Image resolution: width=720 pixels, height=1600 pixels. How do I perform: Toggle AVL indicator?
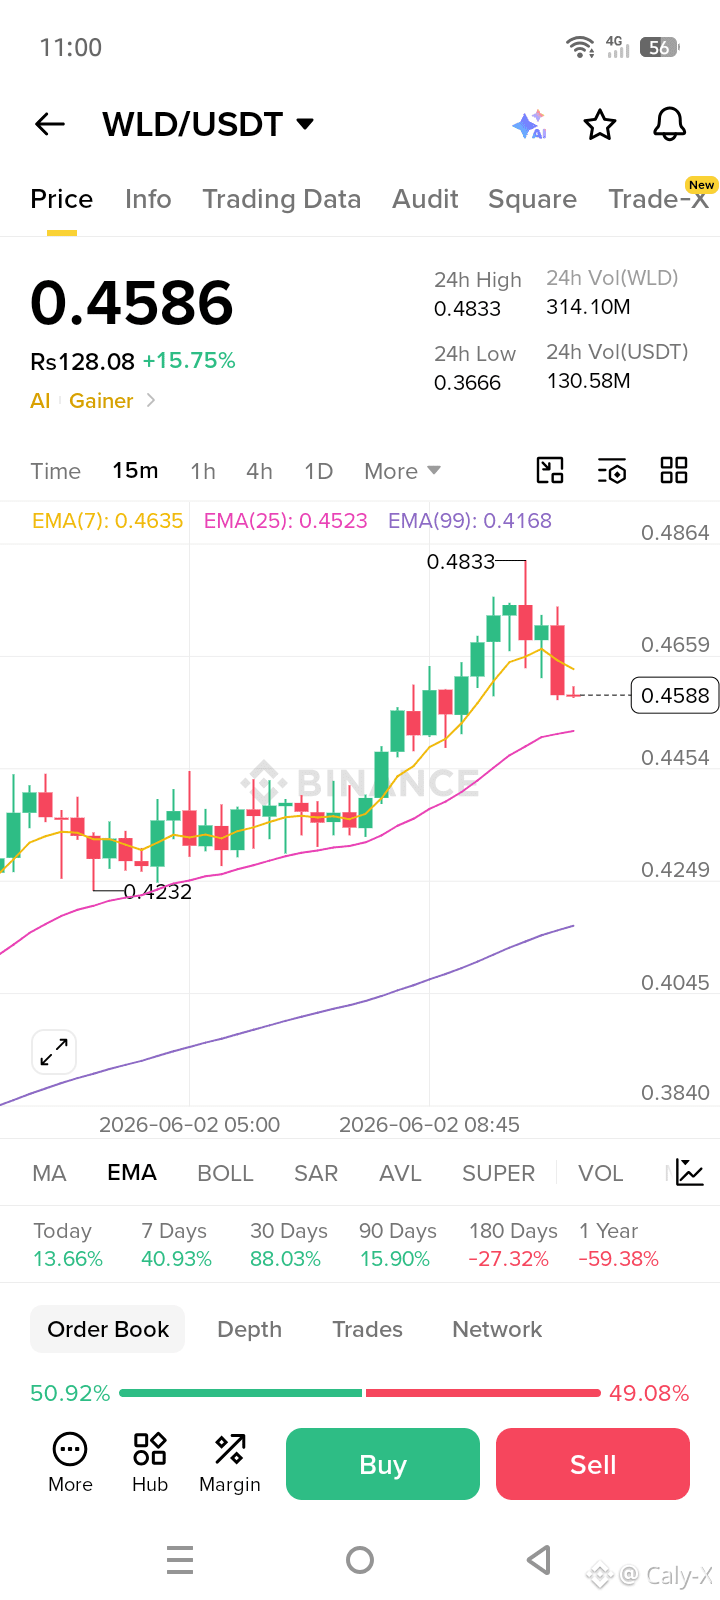tap(400, 1173)
